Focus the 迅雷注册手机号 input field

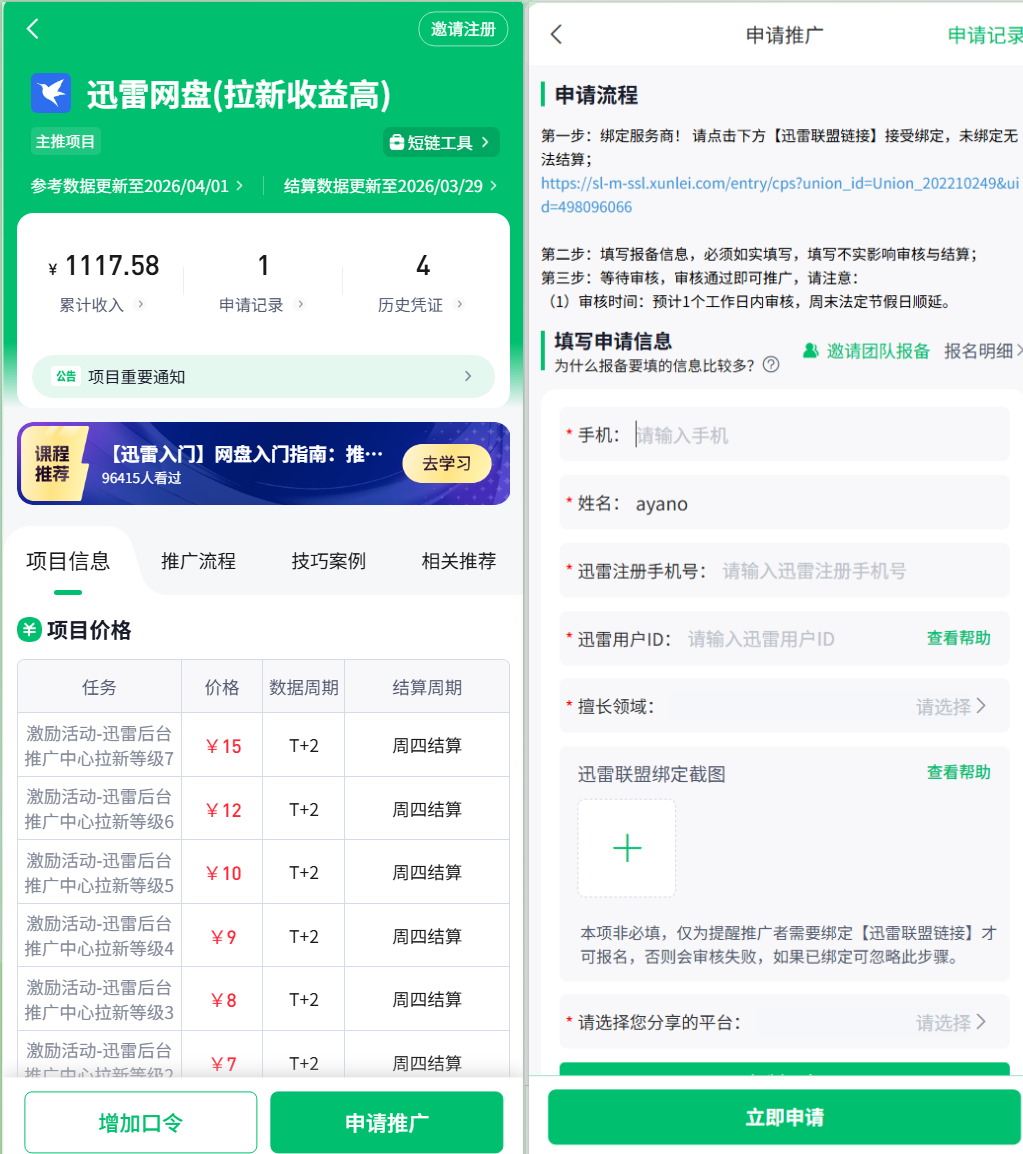[x=784, y=571]
